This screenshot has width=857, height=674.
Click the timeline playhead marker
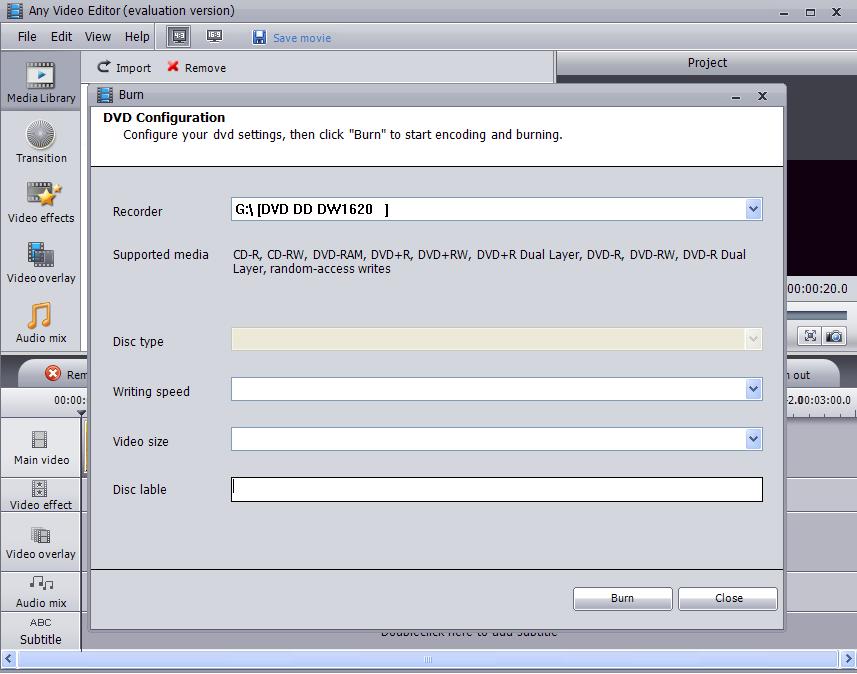click(81, 413)
